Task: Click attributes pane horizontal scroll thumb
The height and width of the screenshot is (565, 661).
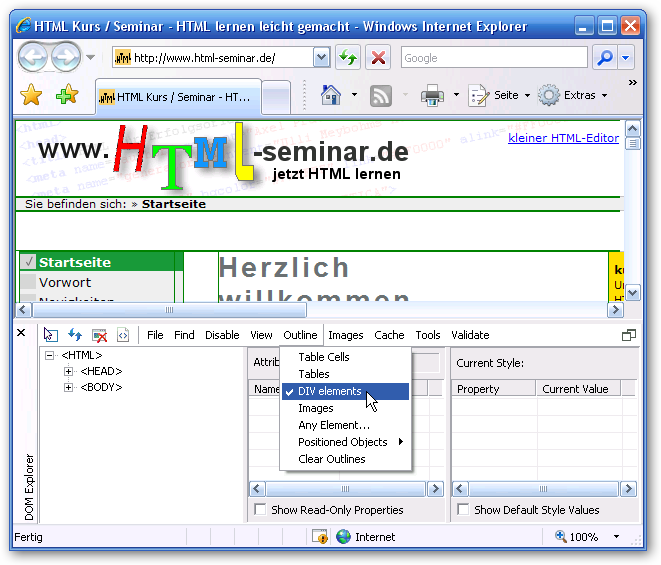Action: 346,489
